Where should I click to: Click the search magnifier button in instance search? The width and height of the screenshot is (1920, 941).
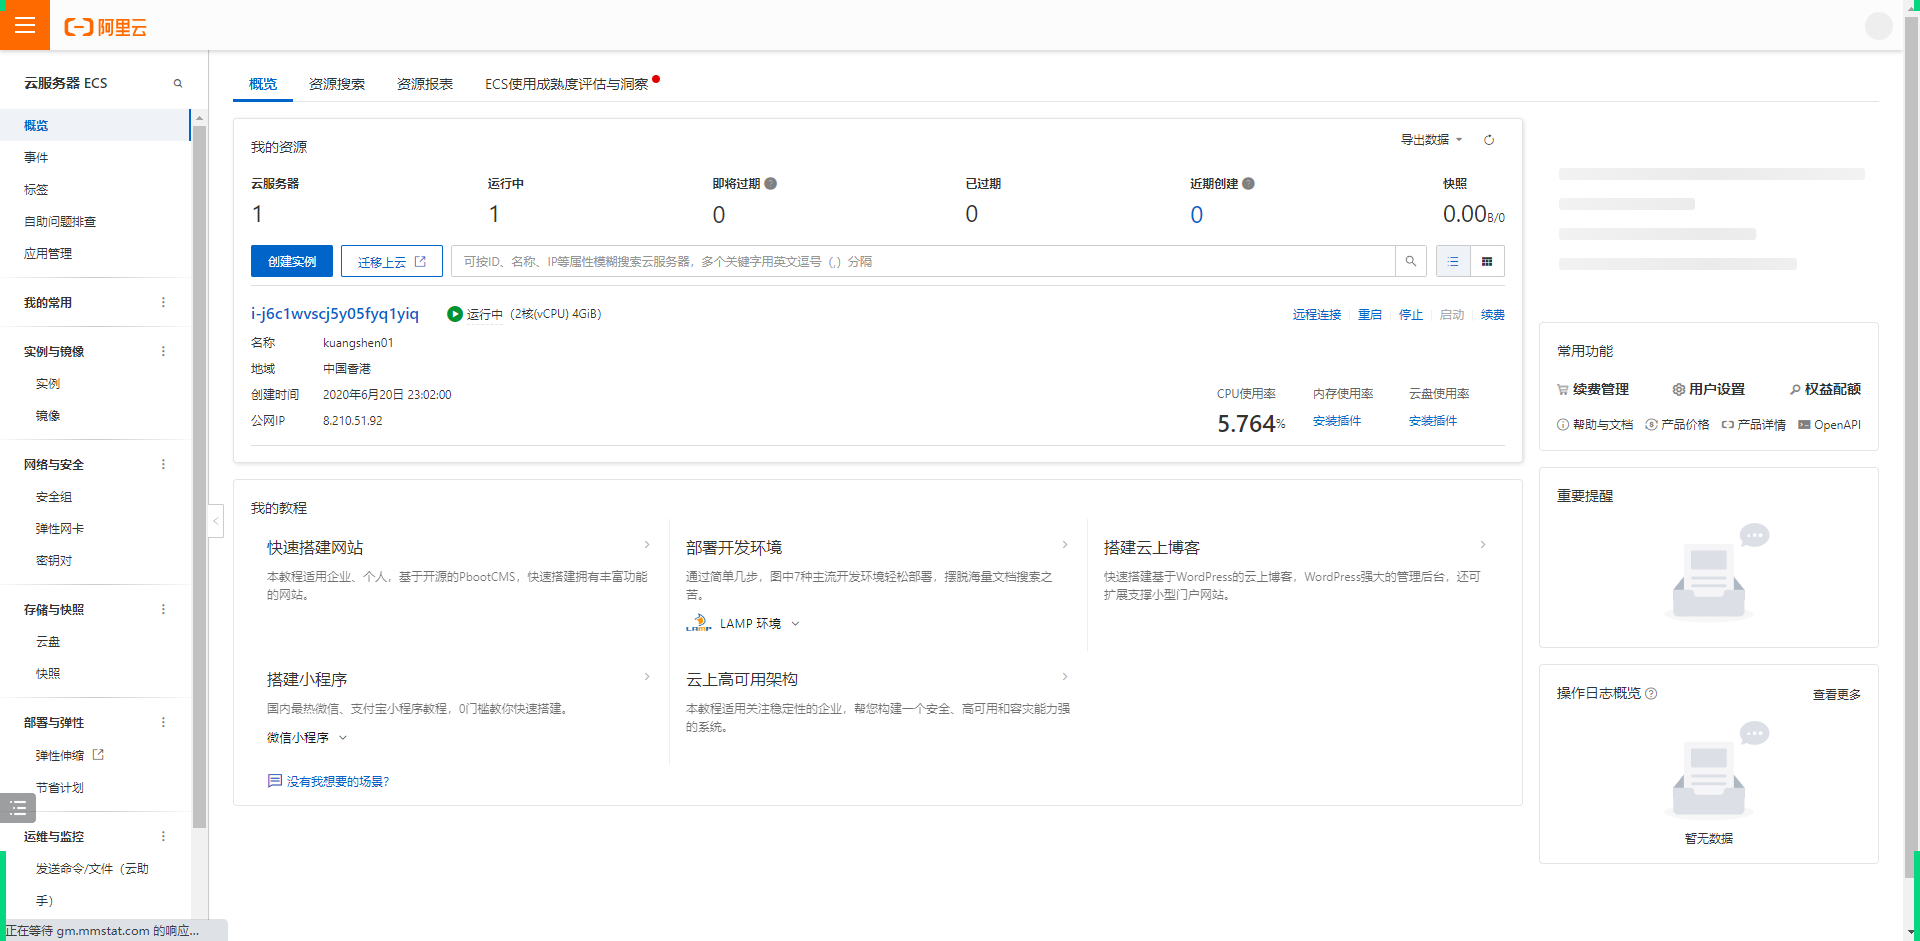1410,261
